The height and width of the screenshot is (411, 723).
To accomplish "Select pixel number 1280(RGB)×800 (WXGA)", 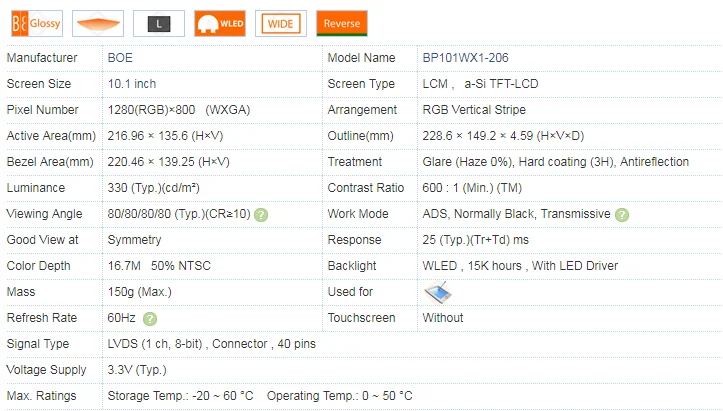I will [179, 110].
